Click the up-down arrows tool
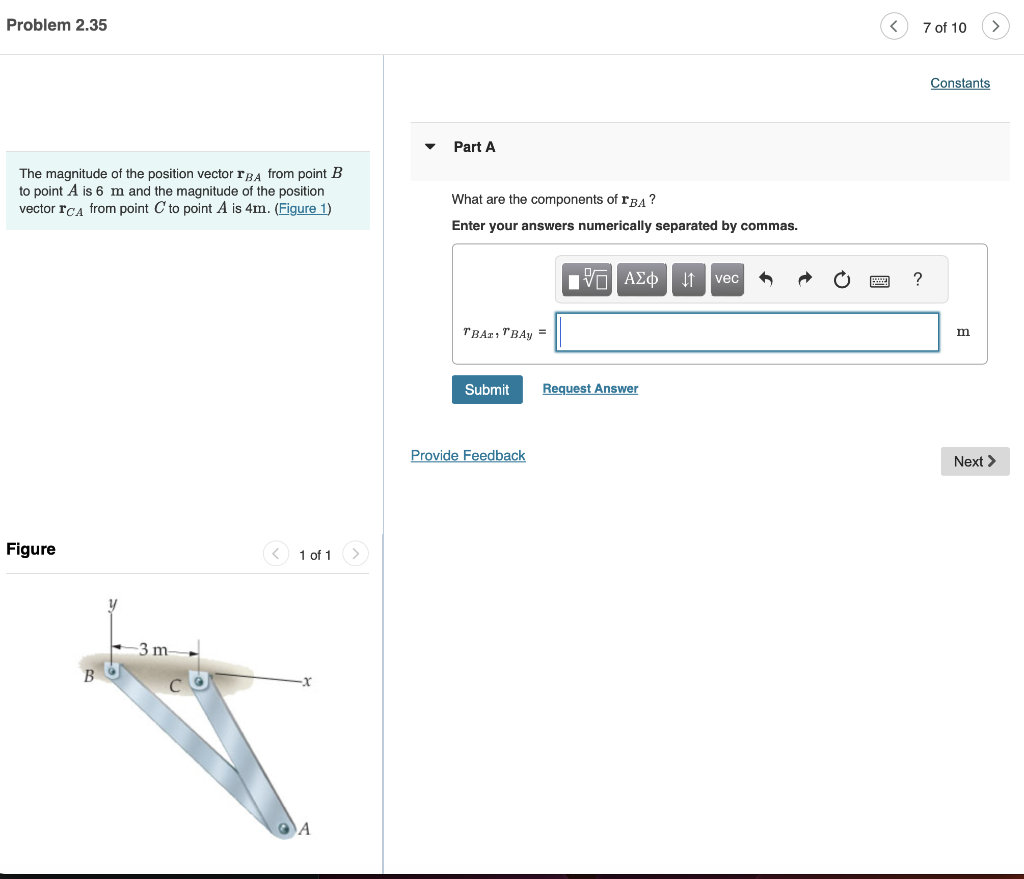 click(688, 280)
